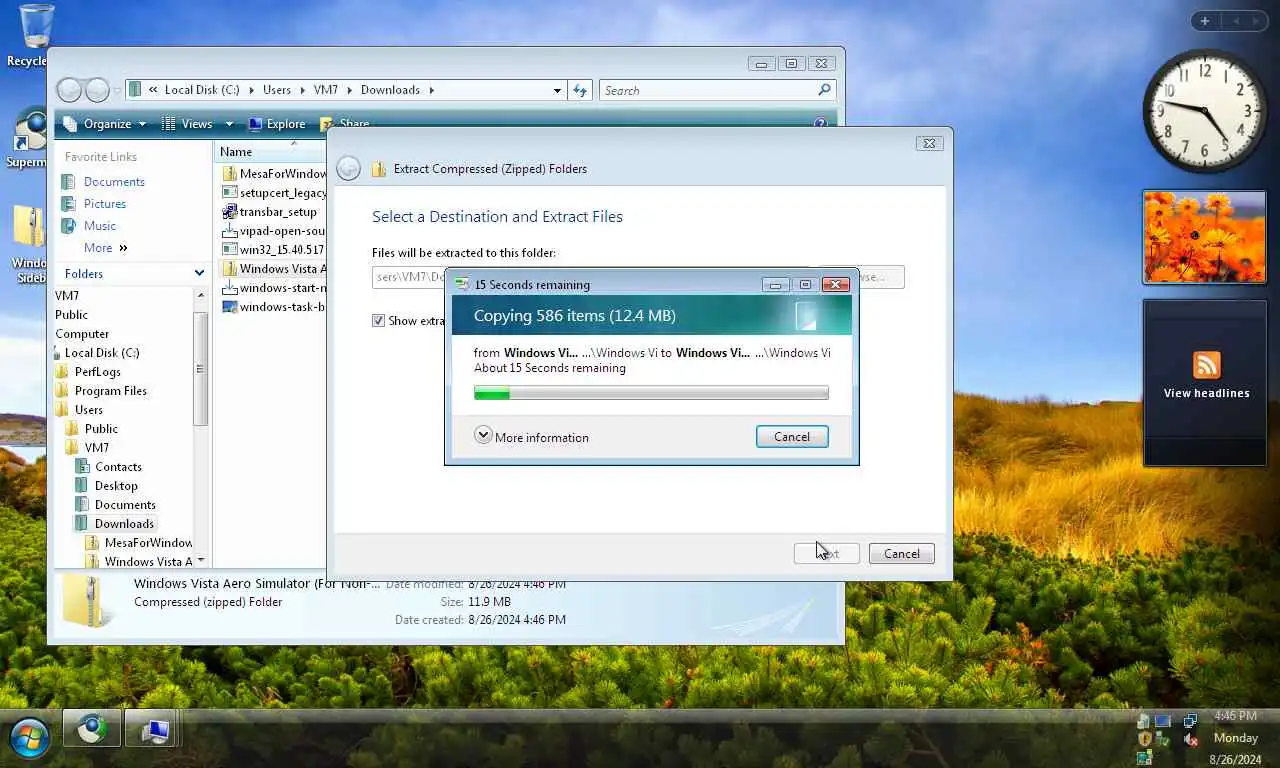
Task: Select PerfLogs in folder tree
Action: pyautogui.click(x=98, y=372)
